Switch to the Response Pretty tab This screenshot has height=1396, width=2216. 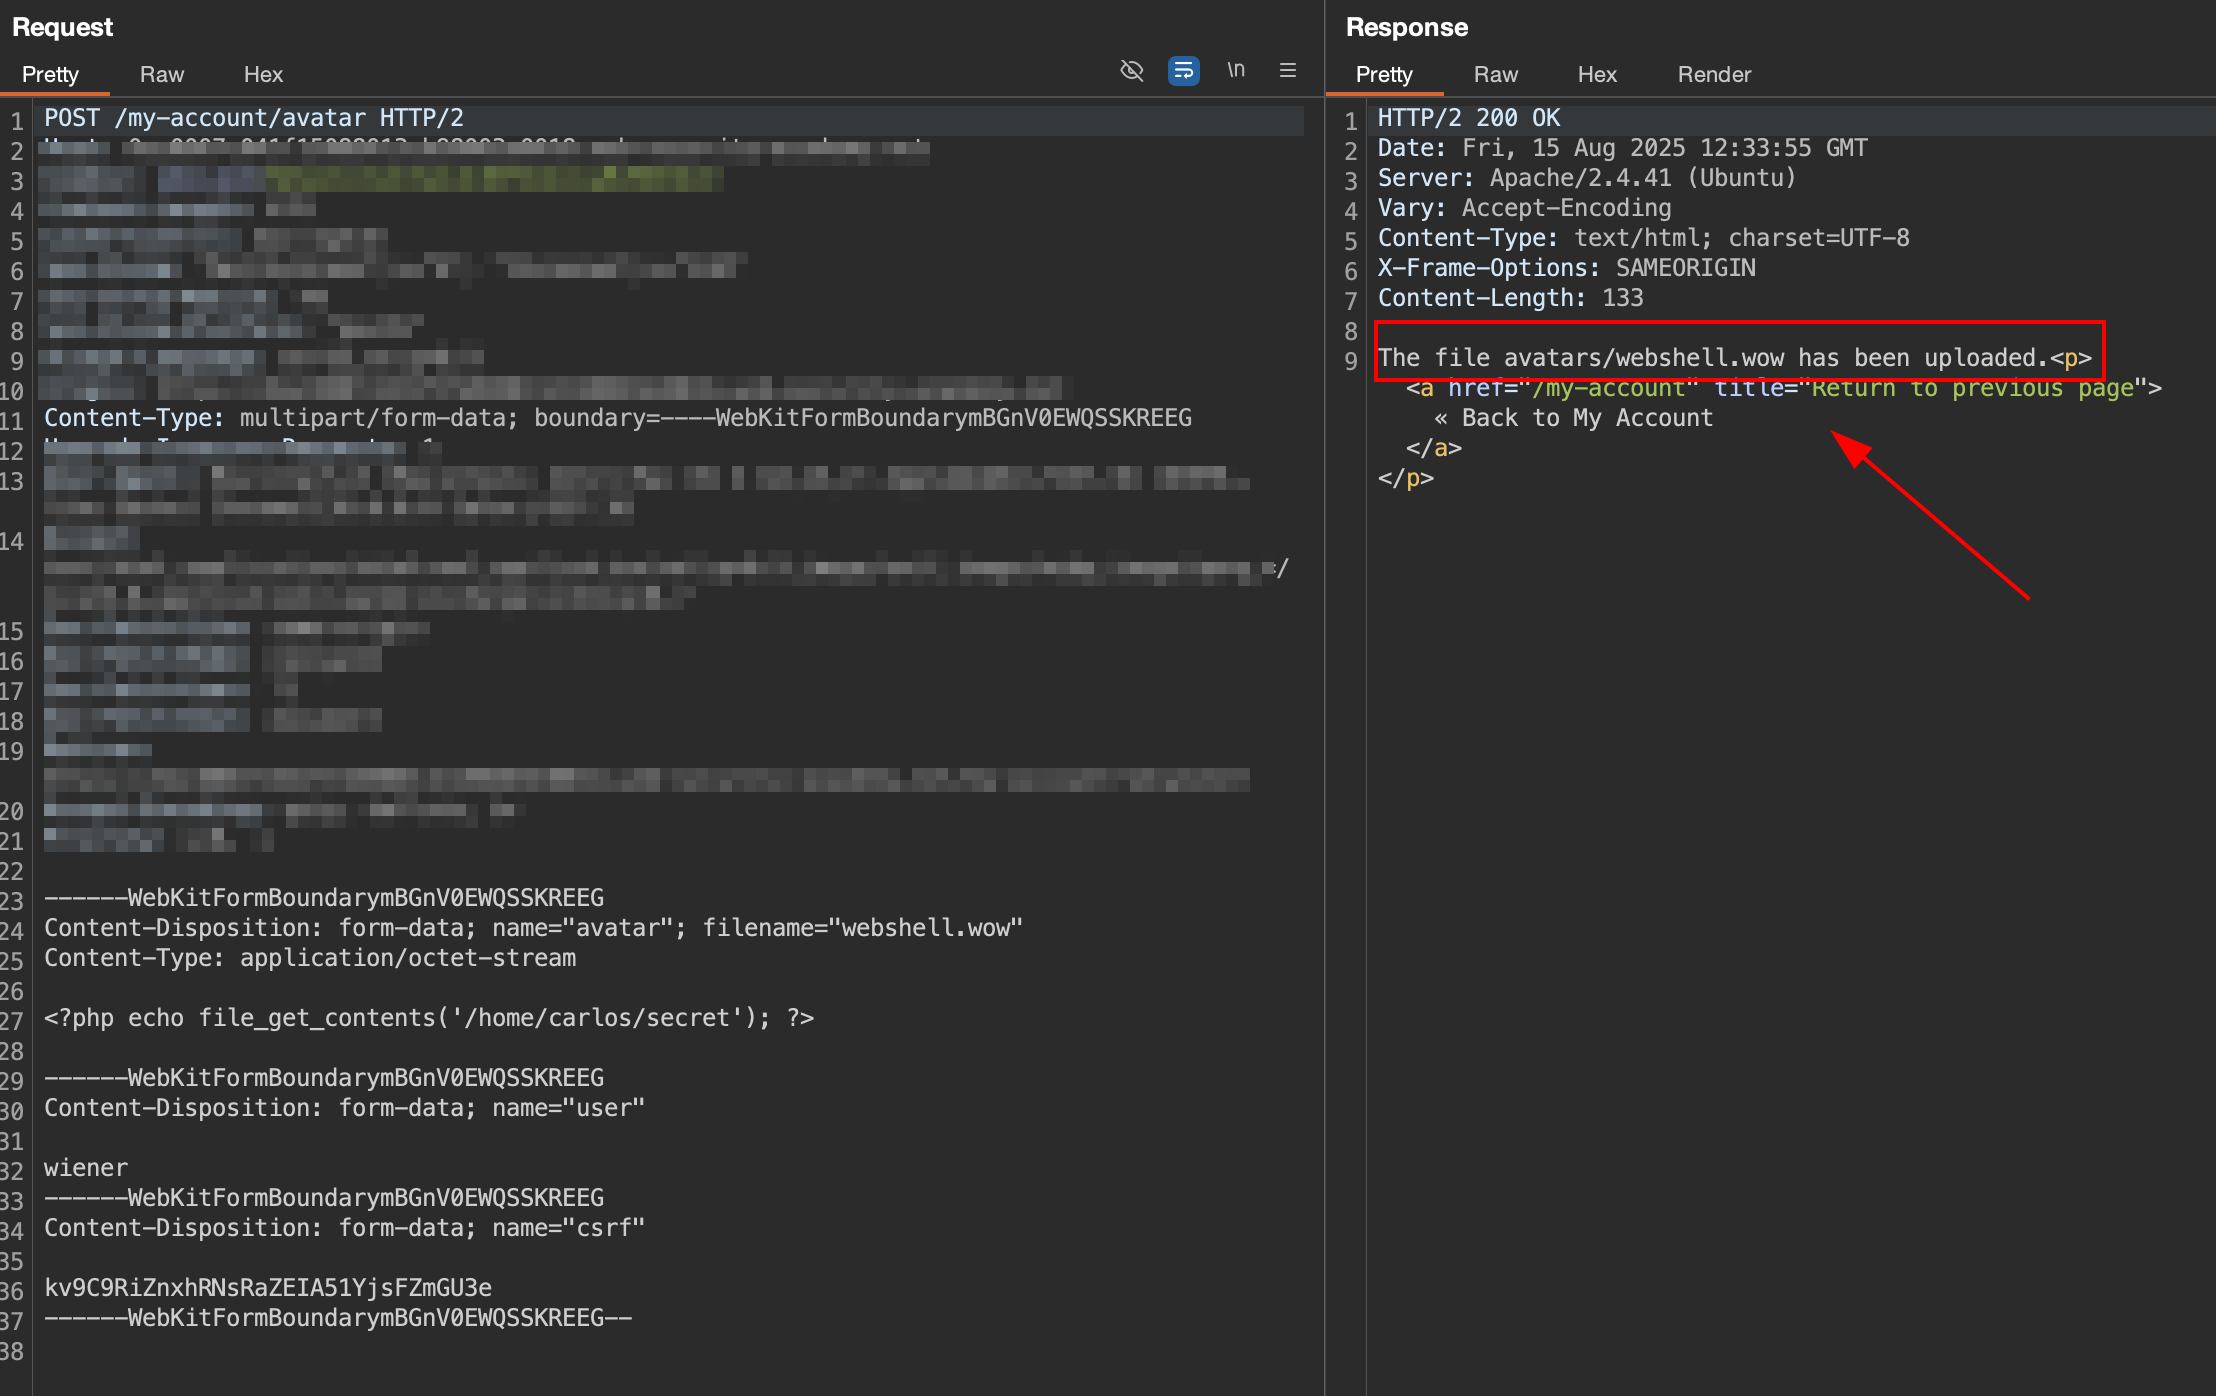click(1384, 74)
